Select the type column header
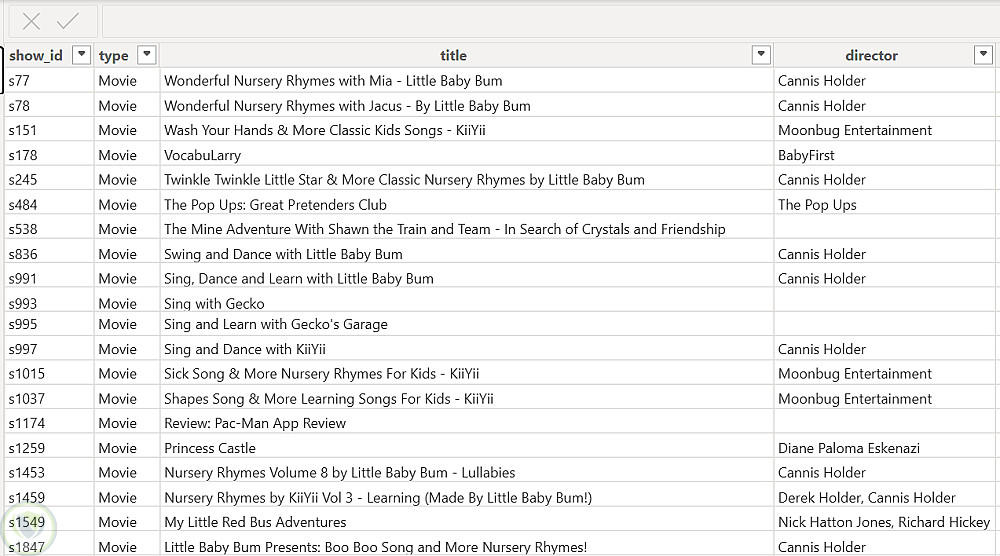Viewport: 1000px width, 556px height. [114, 55]
